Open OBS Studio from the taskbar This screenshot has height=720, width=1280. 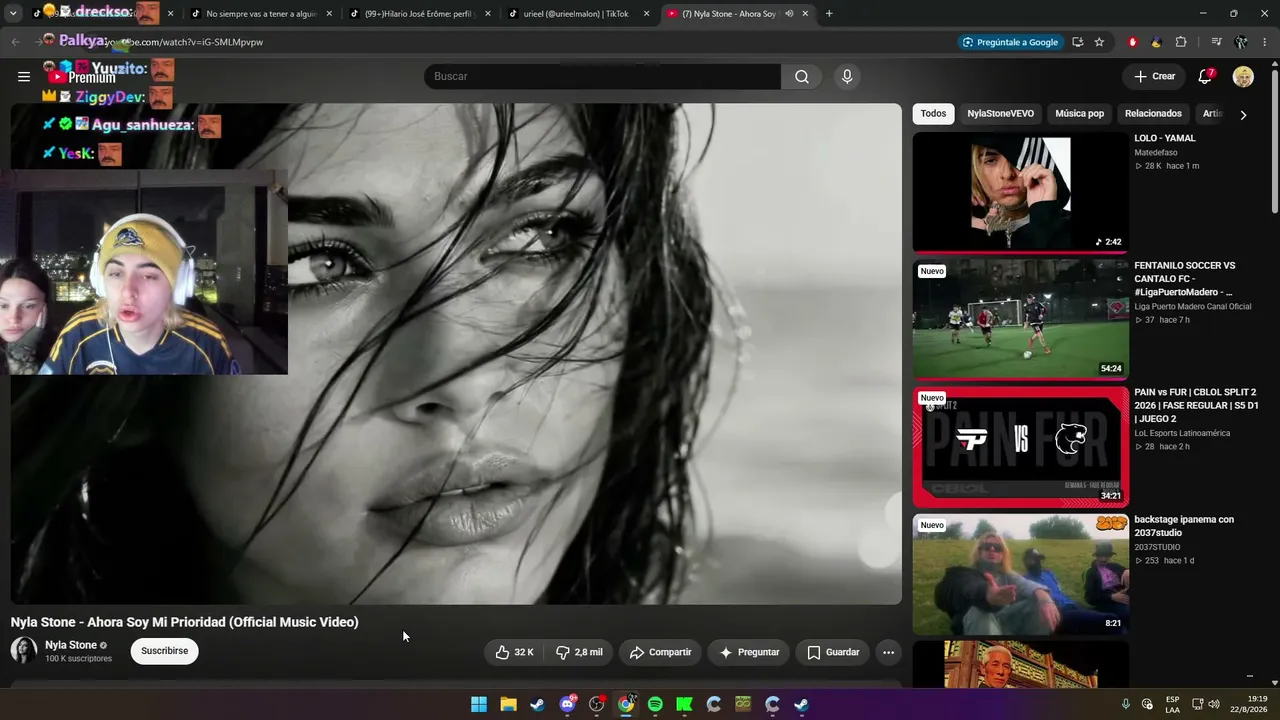(x=597, y=704)
